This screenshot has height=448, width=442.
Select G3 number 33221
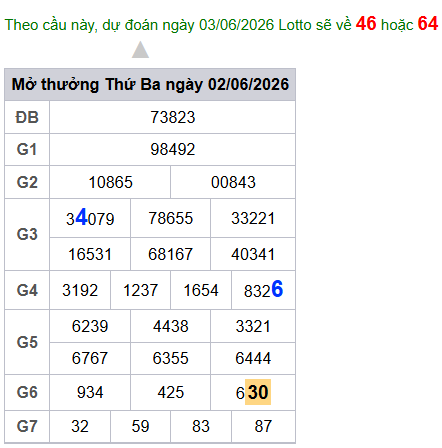253,218
